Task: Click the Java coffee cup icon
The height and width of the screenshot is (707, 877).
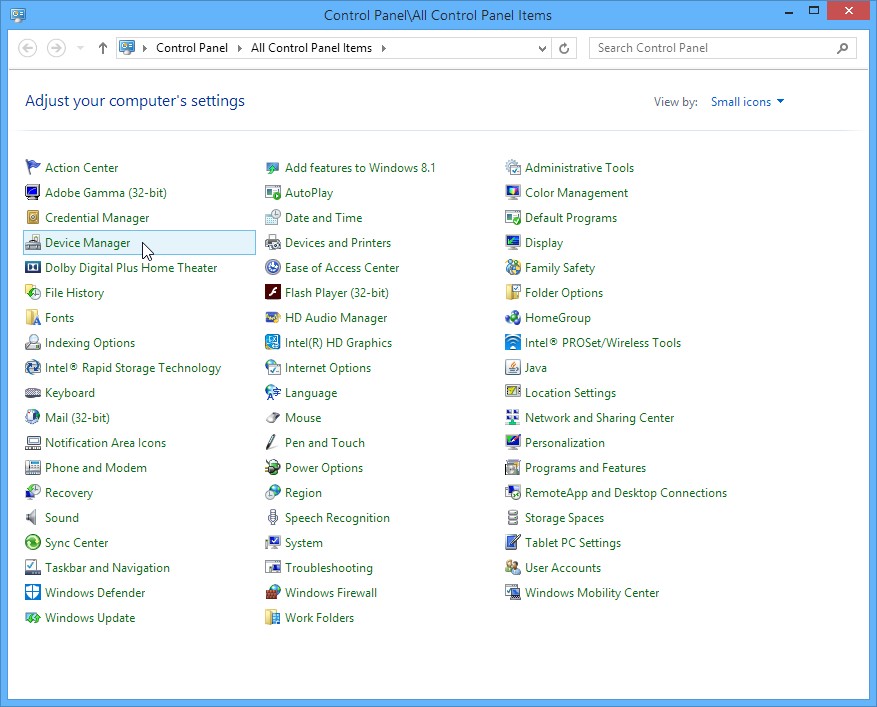Action: (513, 367)
